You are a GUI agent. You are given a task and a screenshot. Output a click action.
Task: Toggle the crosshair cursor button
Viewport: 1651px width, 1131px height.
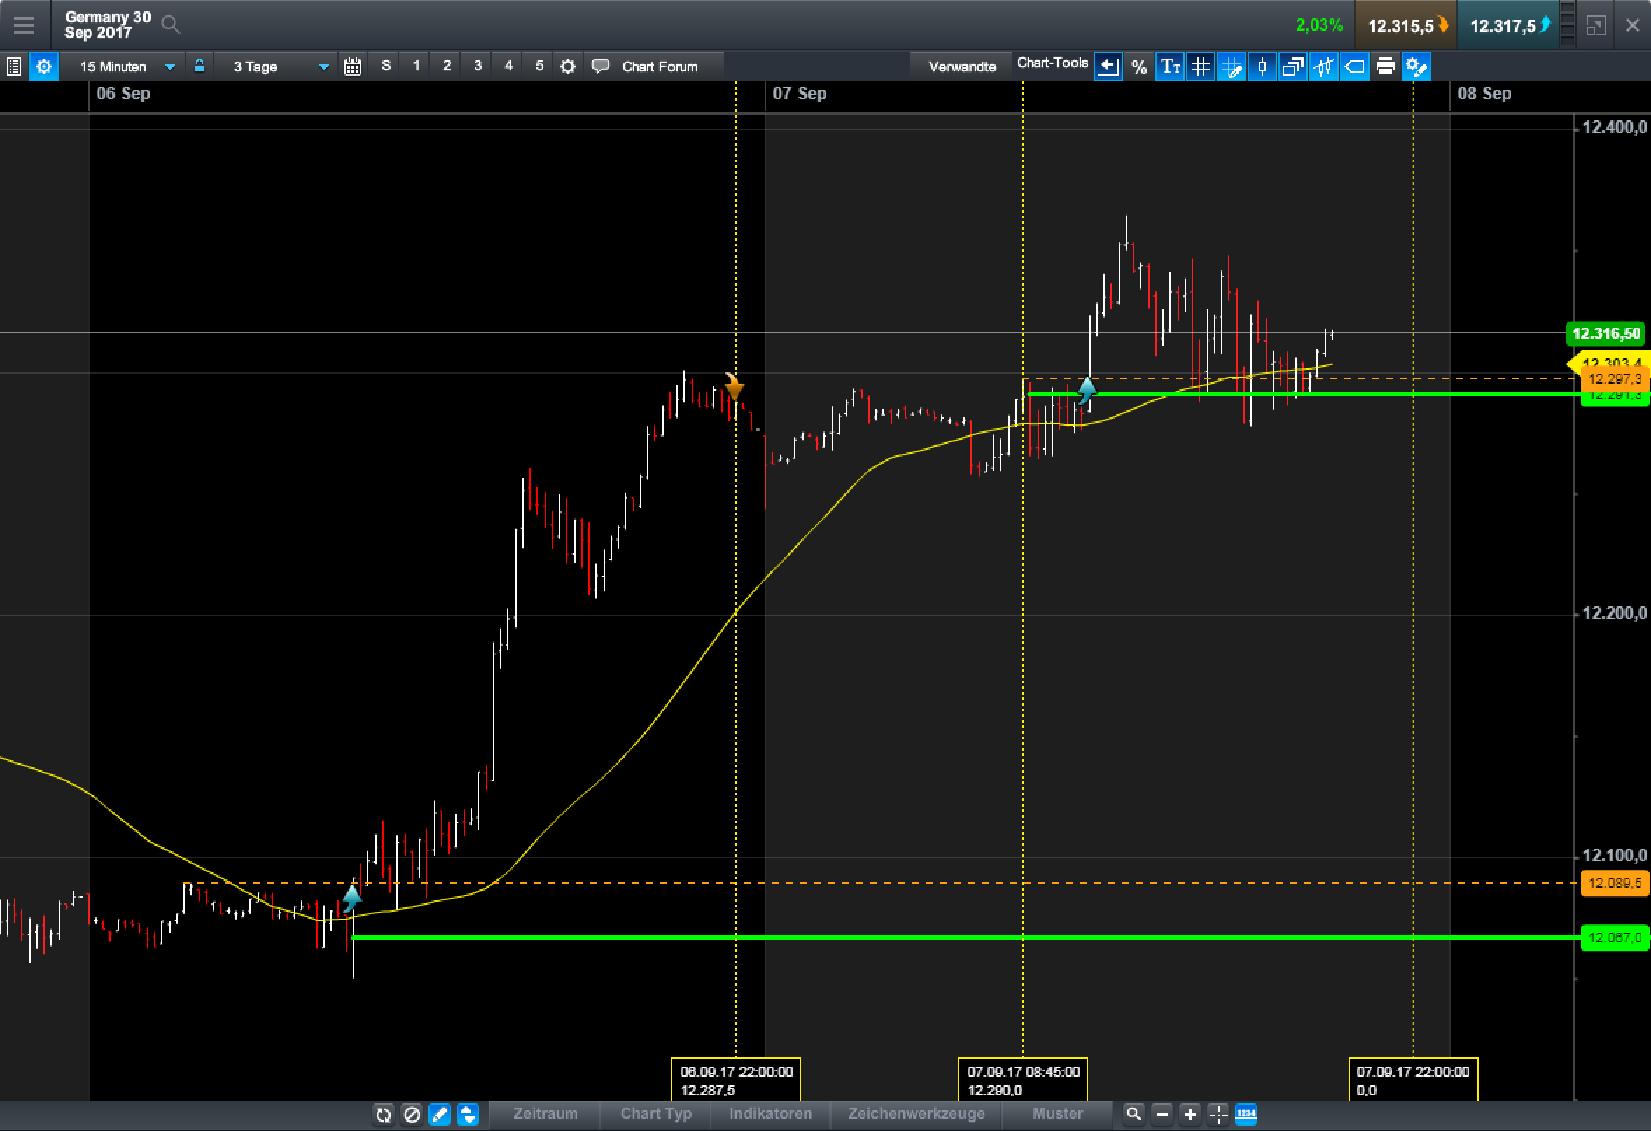pos(1217,1114)
